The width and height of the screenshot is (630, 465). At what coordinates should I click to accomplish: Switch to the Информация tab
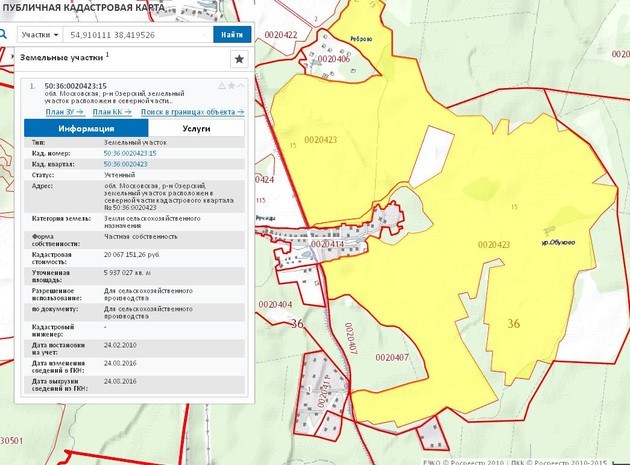coord(86,129)
